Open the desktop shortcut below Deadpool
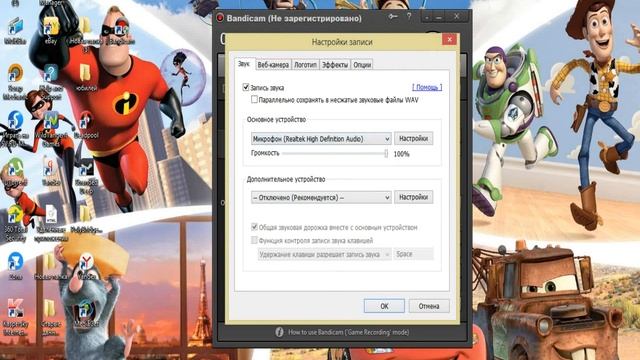 point(86,176)
